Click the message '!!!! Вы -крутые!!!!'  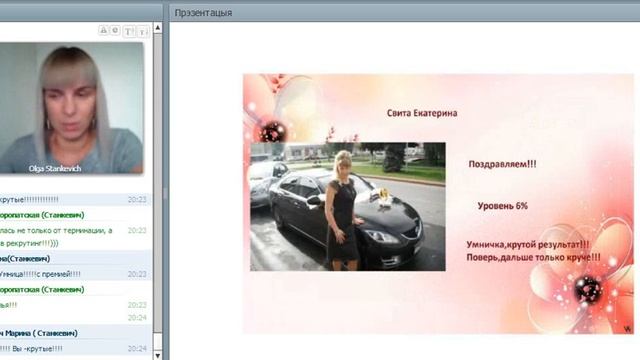coord(31,349)
